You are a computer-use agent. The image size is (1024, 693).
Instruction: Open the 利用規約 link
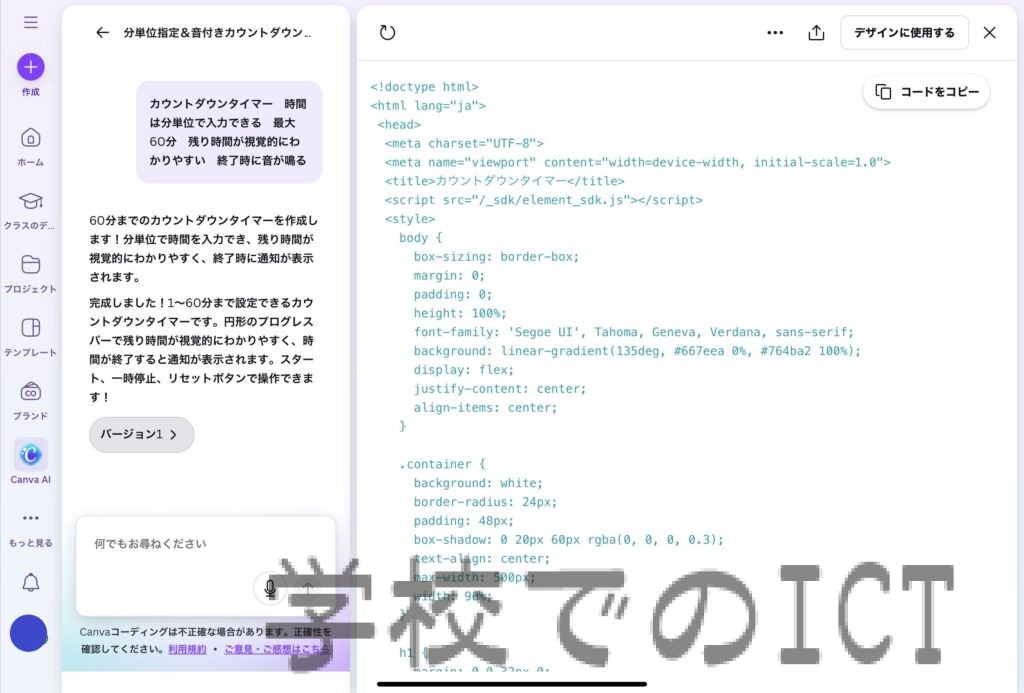coord(187,649)
